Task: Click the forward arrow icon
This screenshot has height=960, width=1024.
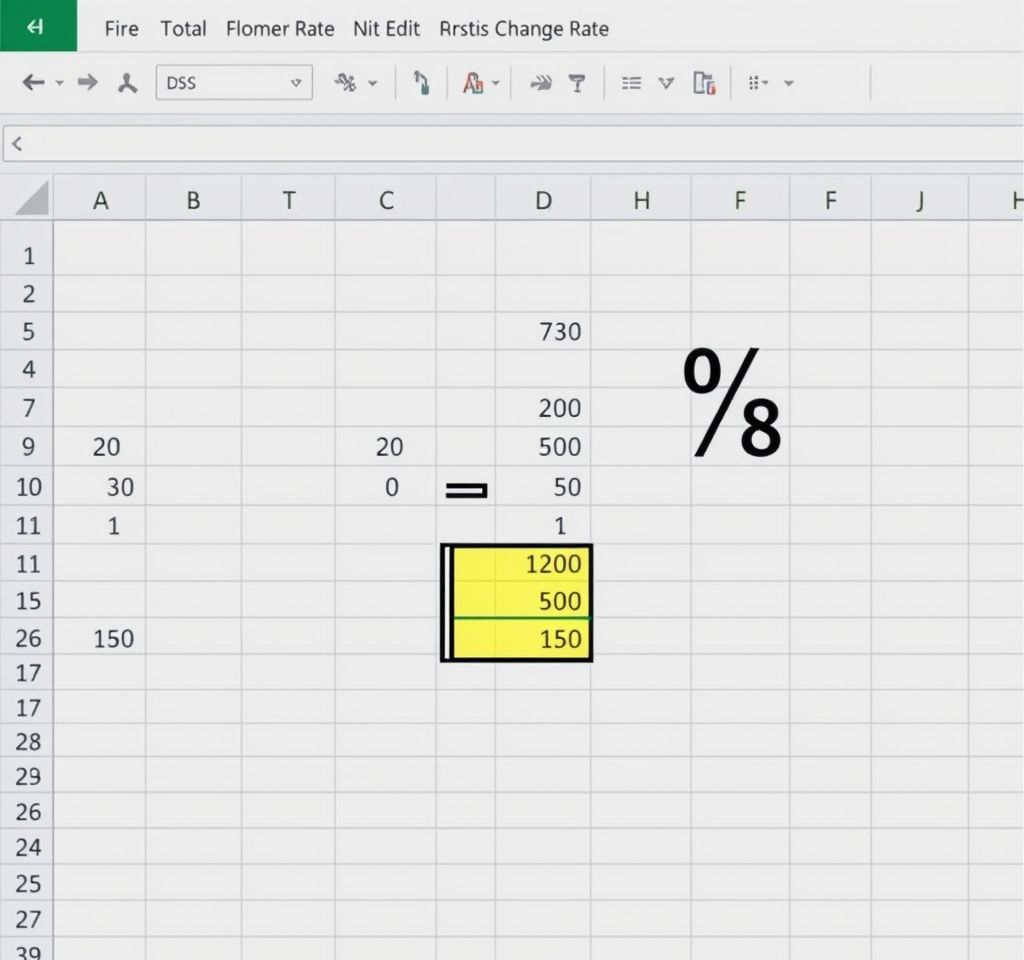Action: click(x=88, y=83)
